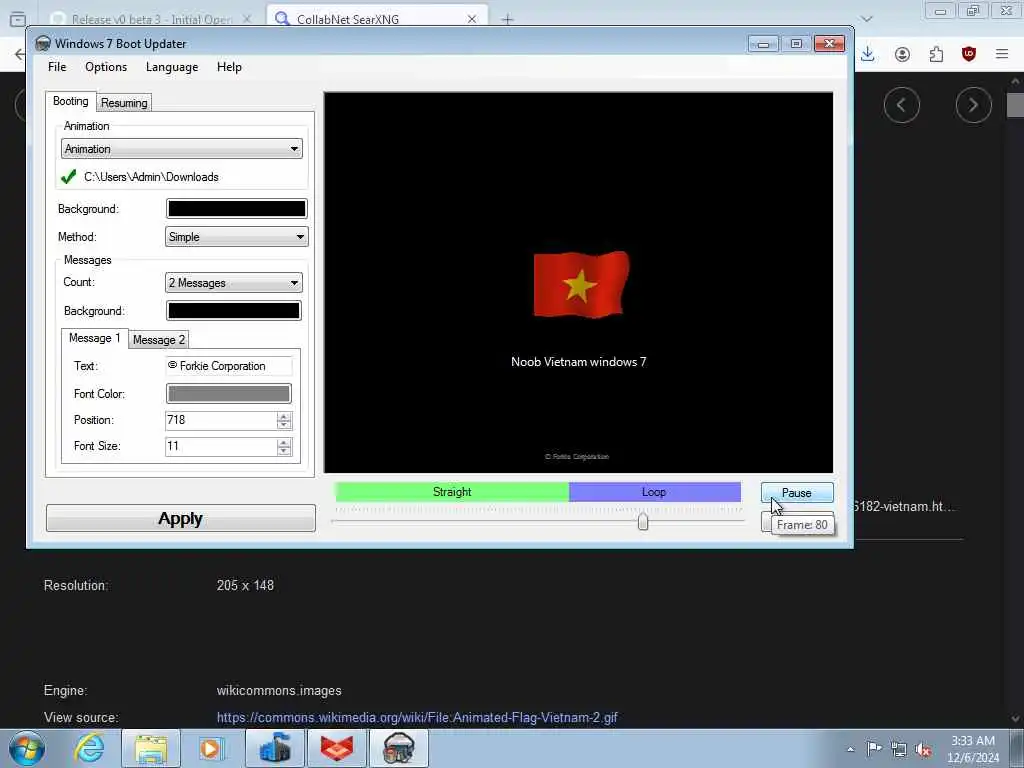Click the taskbar clock showing 3:33 AM
The image size is (1024, 768).
coord(973,749)
